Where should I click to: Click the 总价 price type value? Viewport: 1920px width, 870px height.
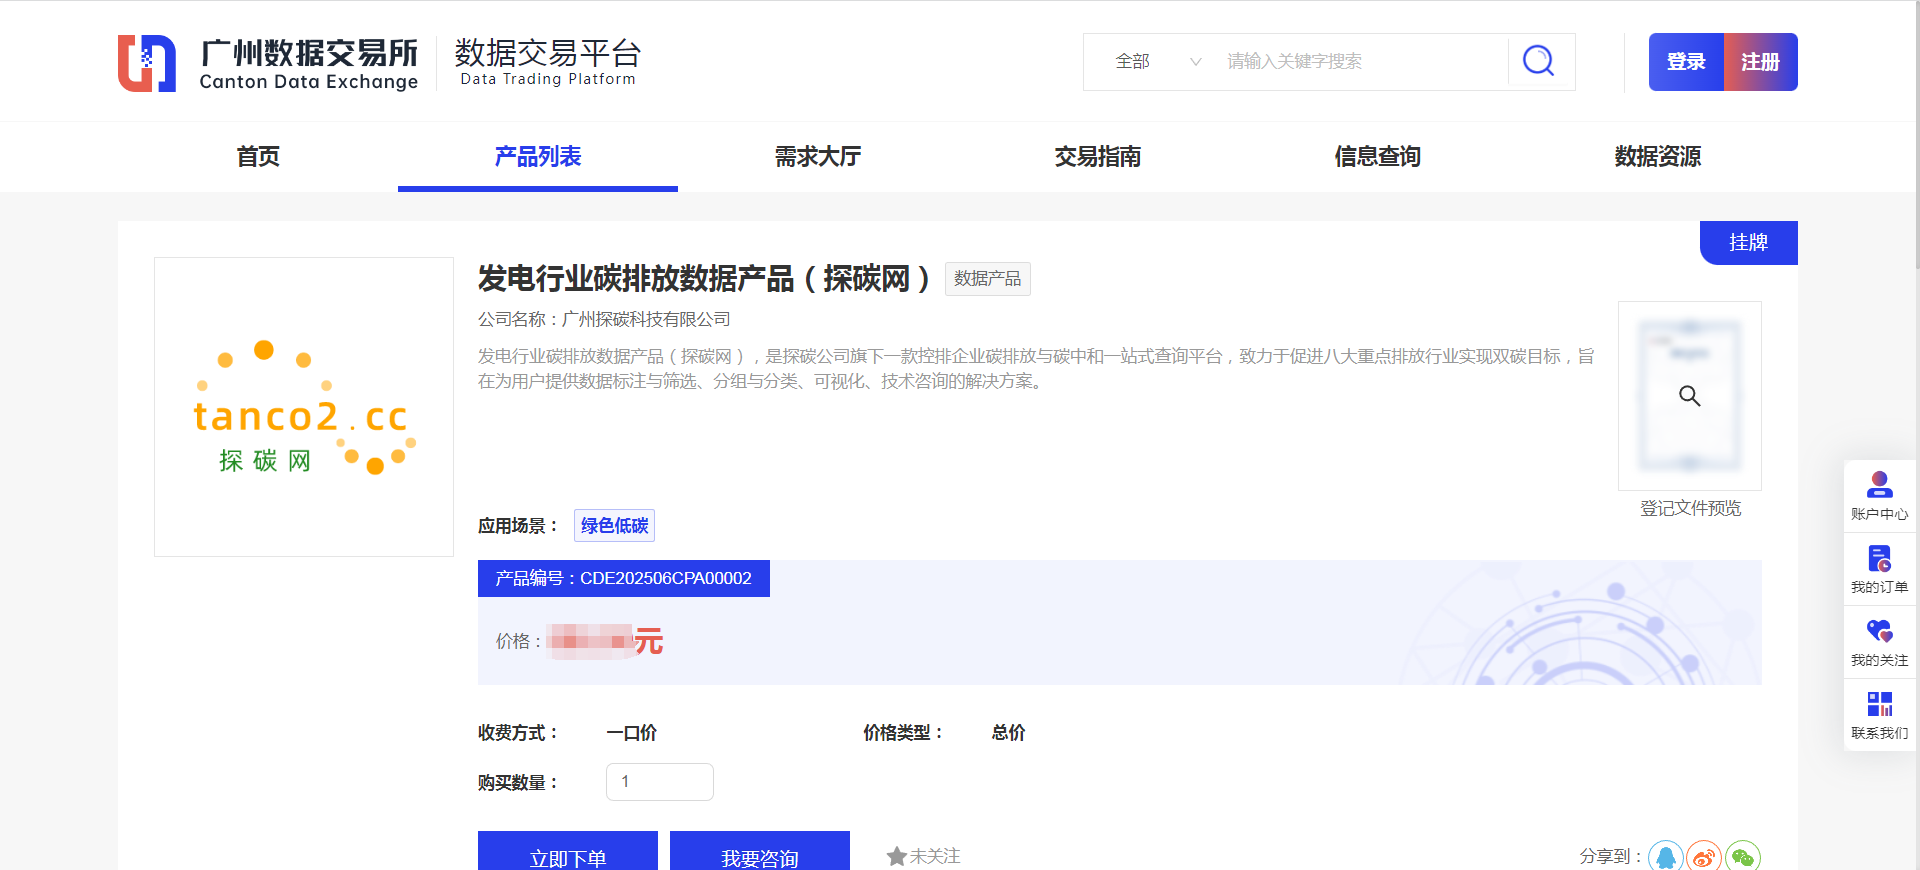tap(1008, 733)
